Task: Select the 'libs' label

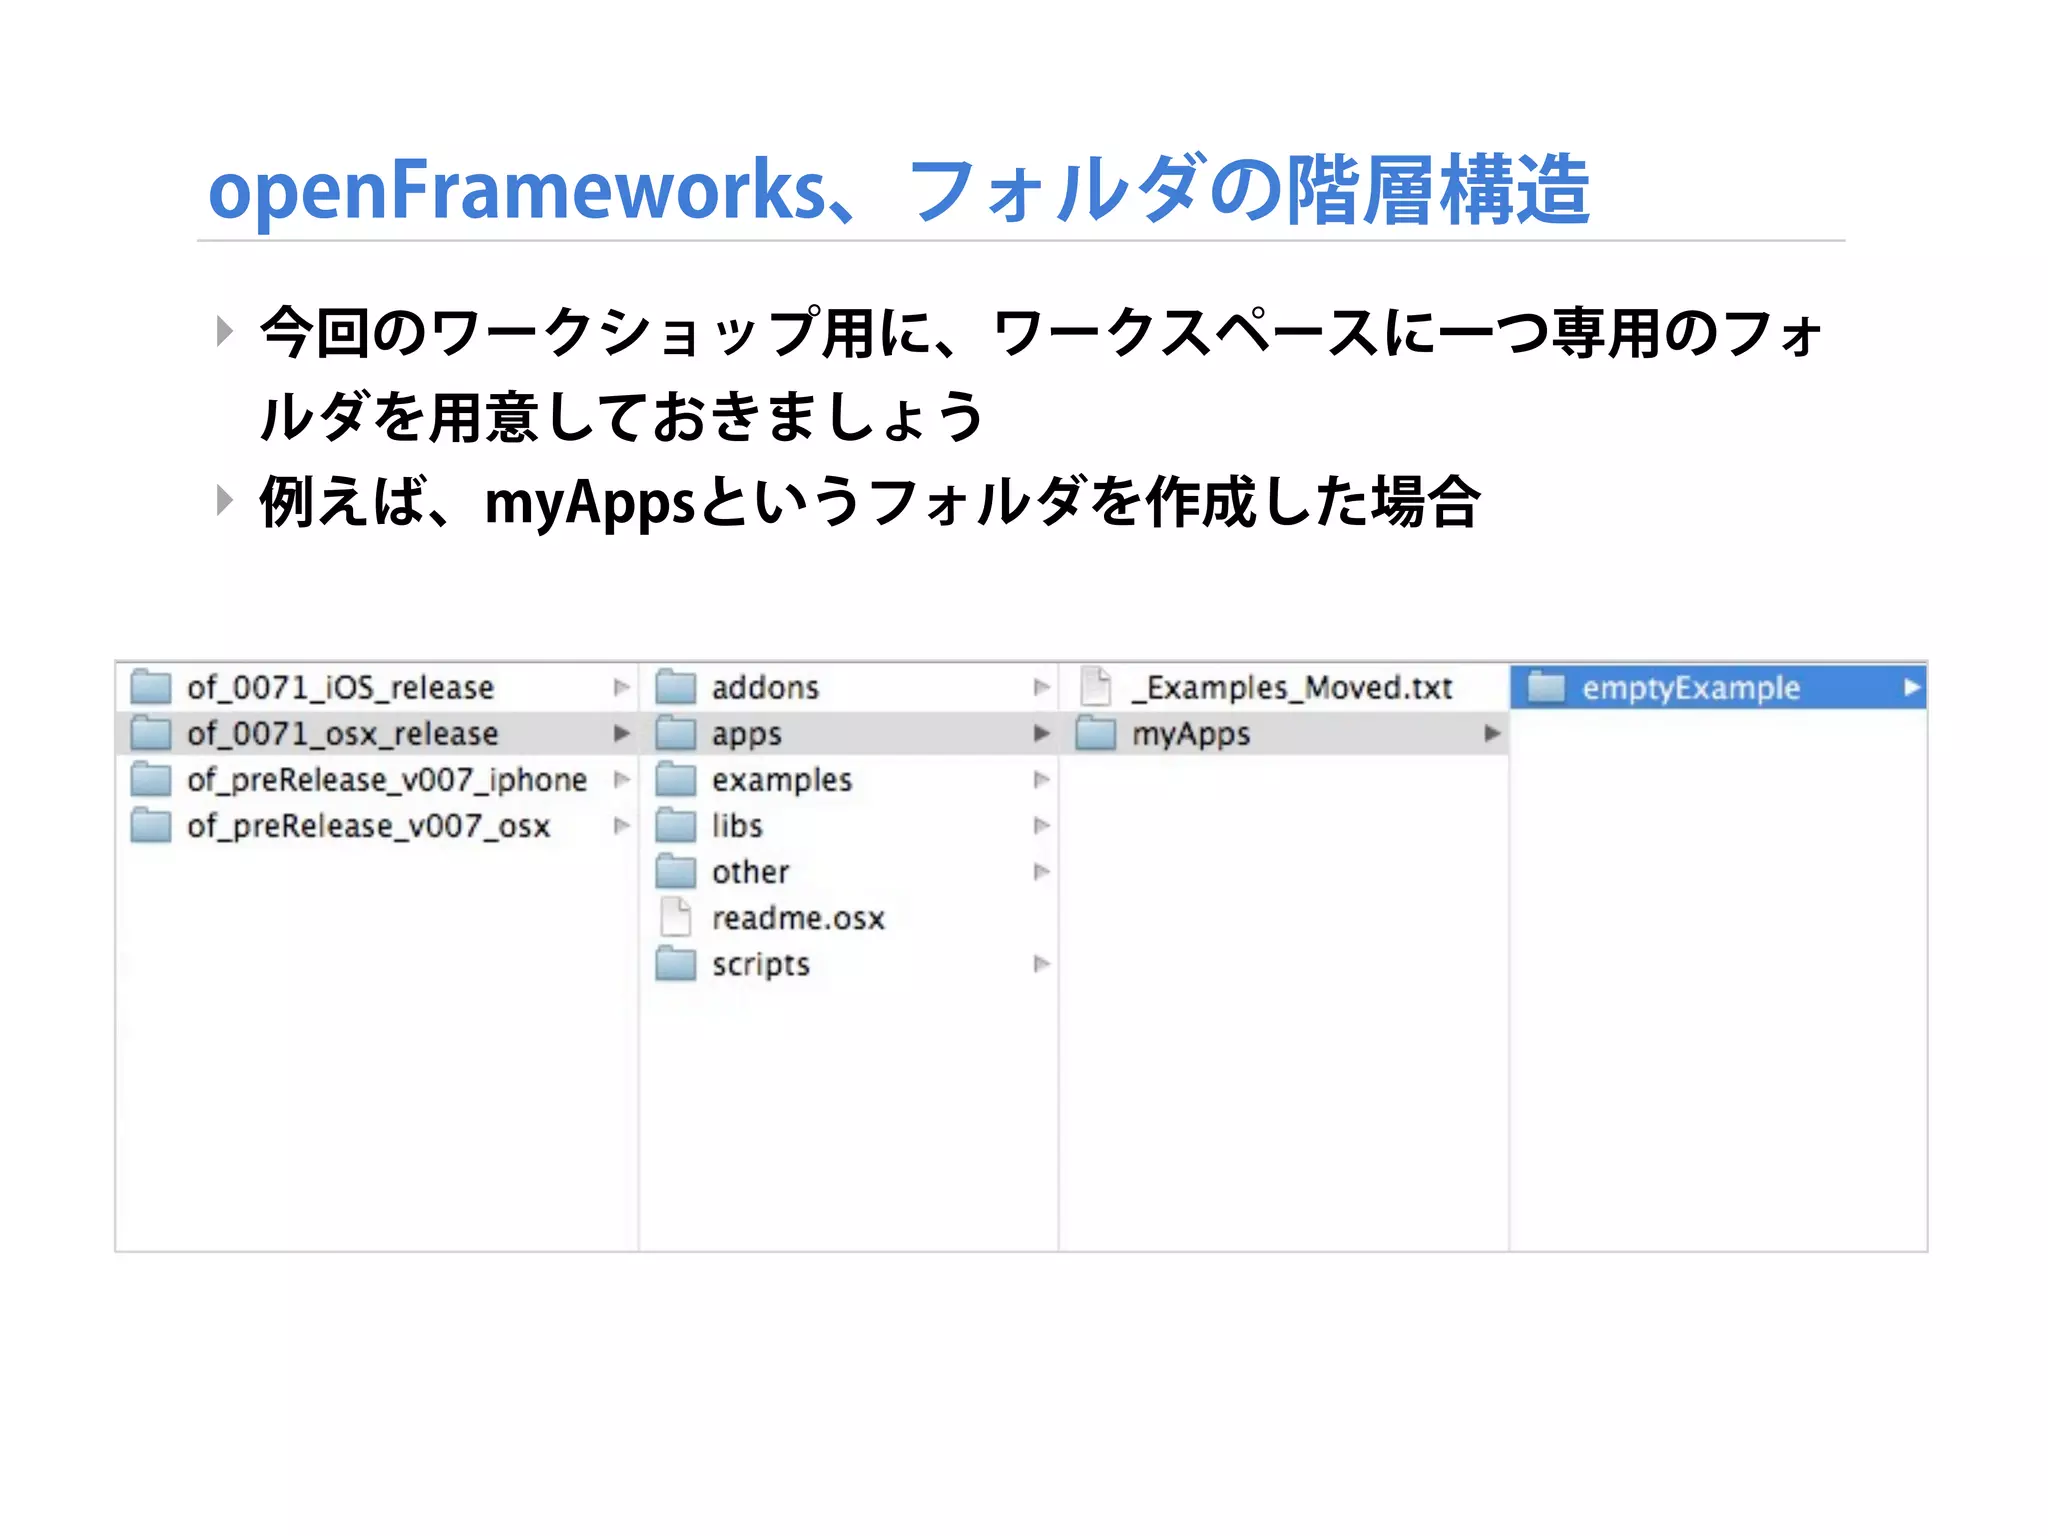Action: (737, 826)
